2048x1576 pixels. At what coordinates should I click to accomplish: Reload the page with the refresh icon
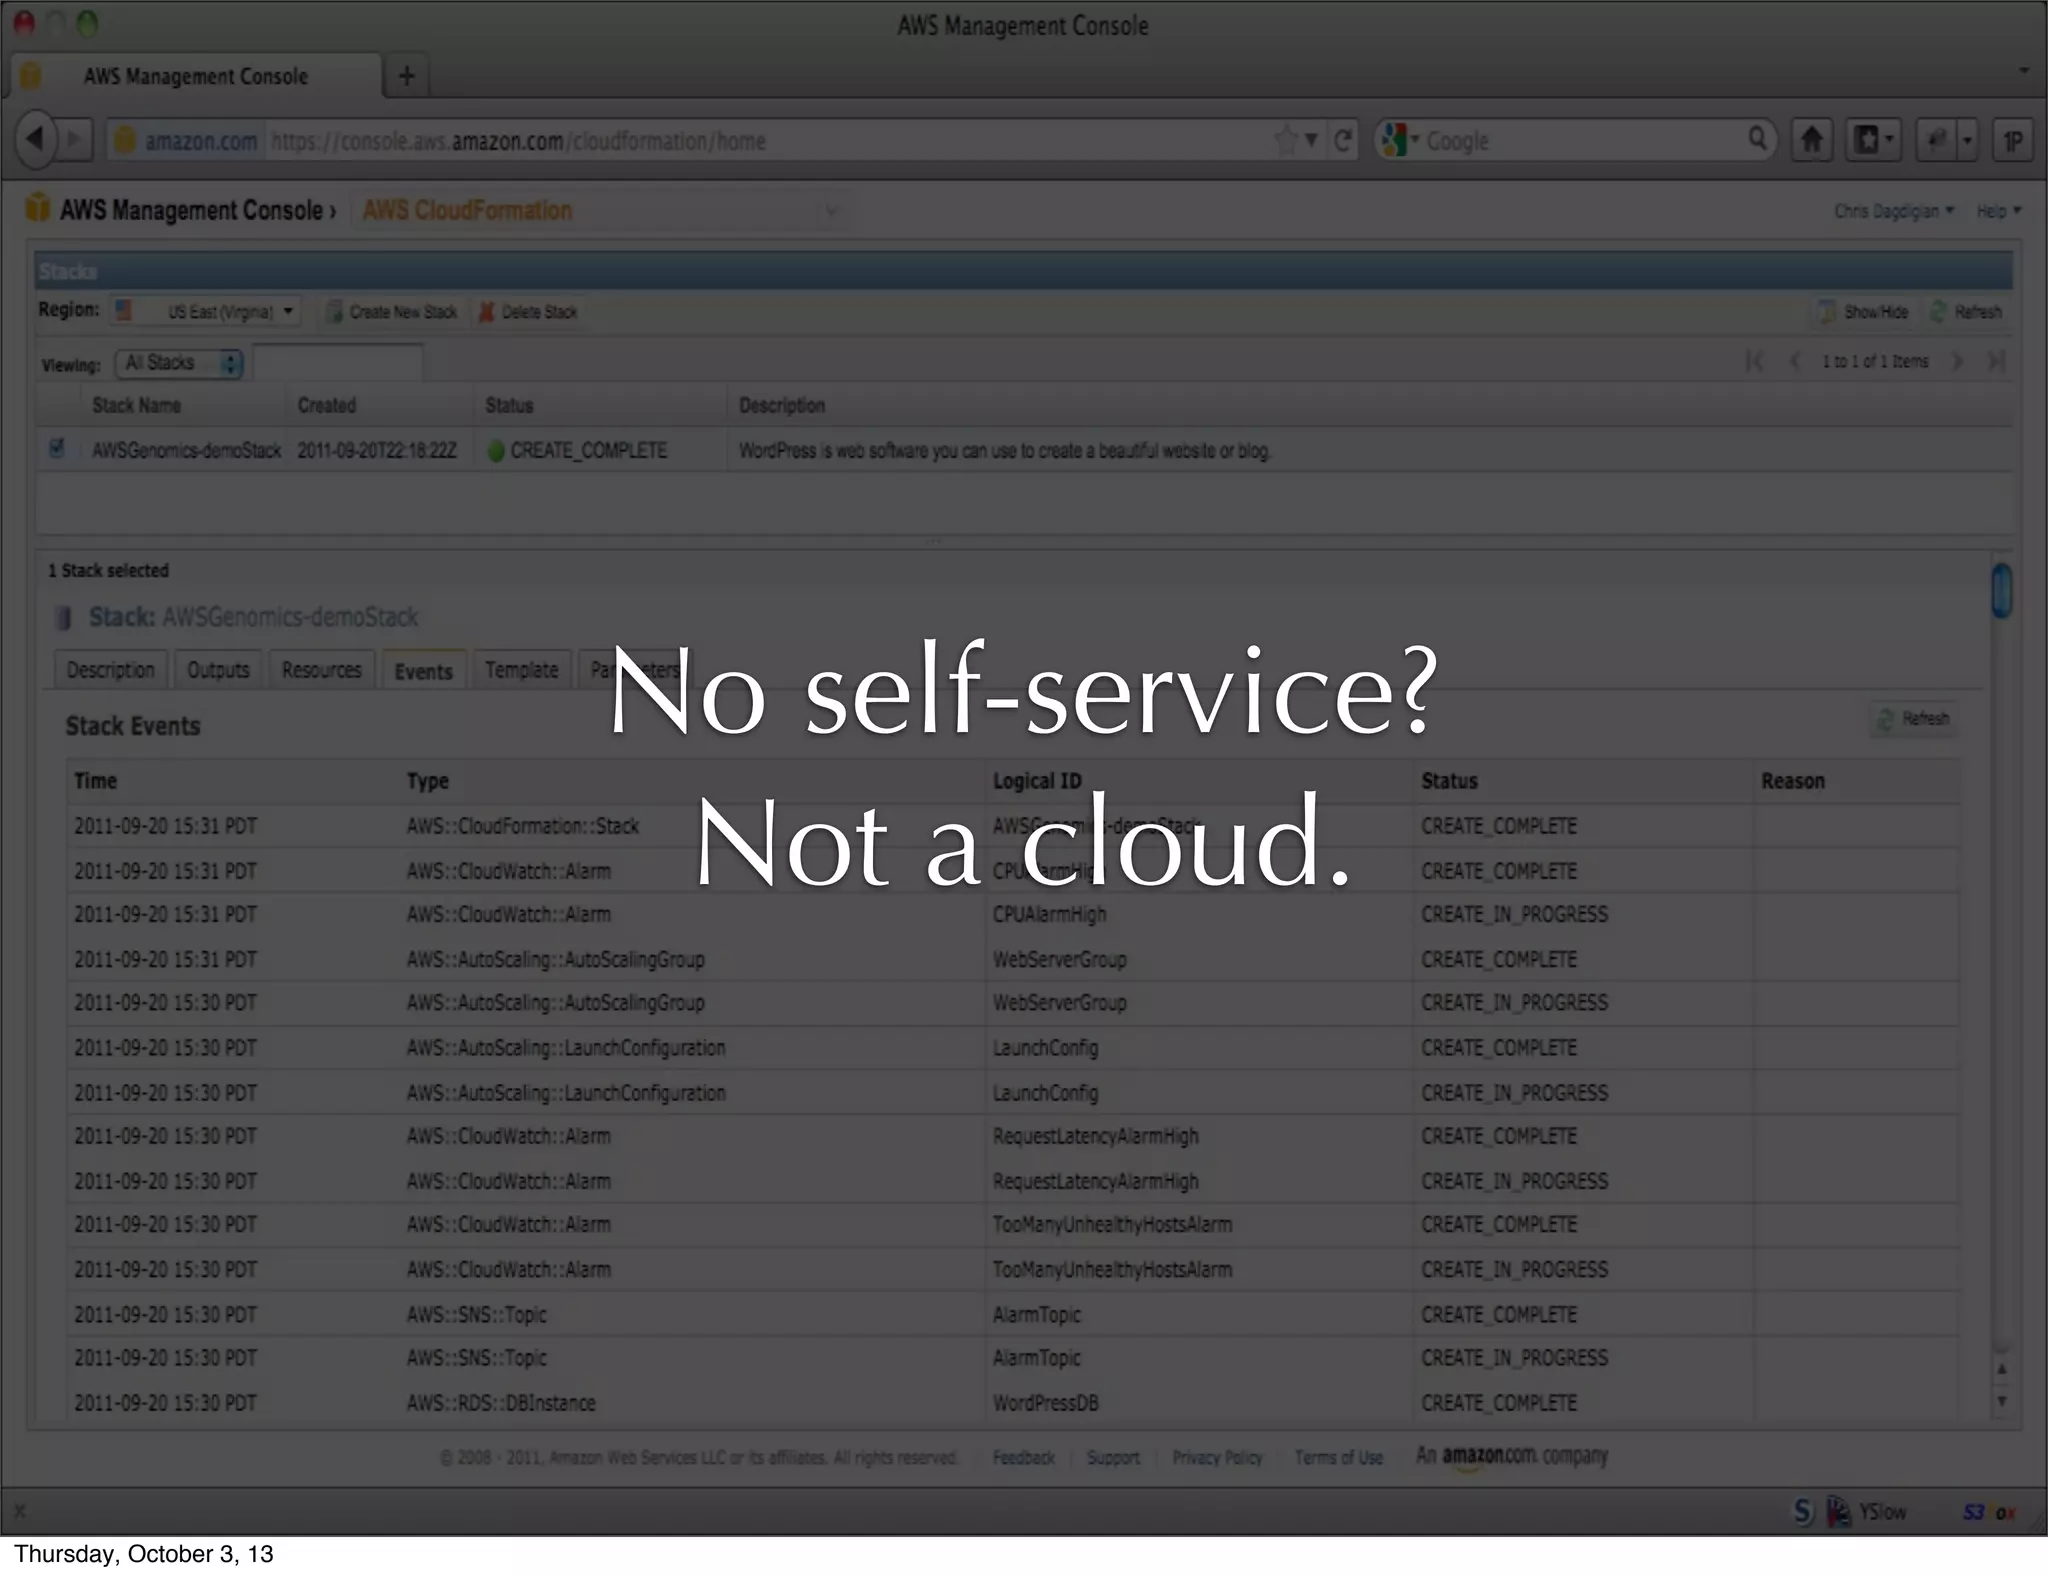click(1342, 141)
